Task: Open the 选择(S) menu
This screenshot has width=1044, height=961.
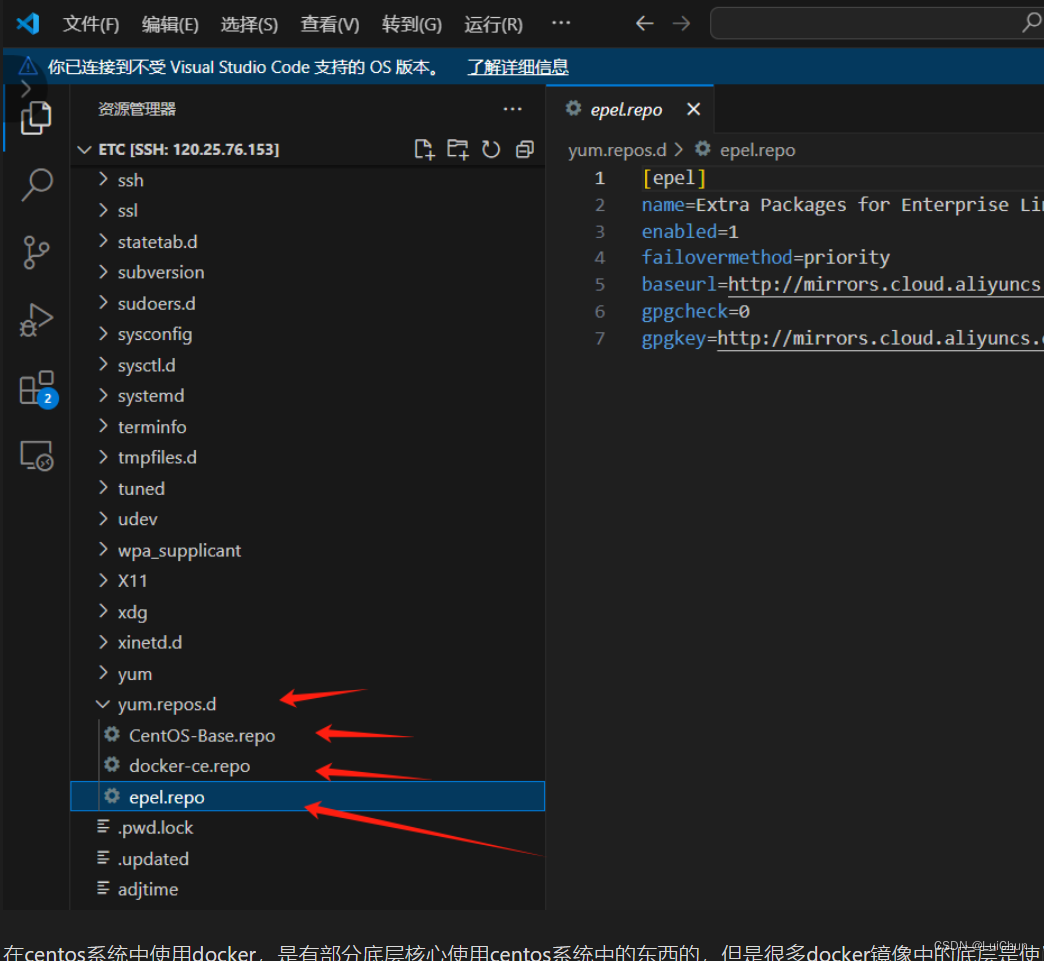Action: coord(249,25)
